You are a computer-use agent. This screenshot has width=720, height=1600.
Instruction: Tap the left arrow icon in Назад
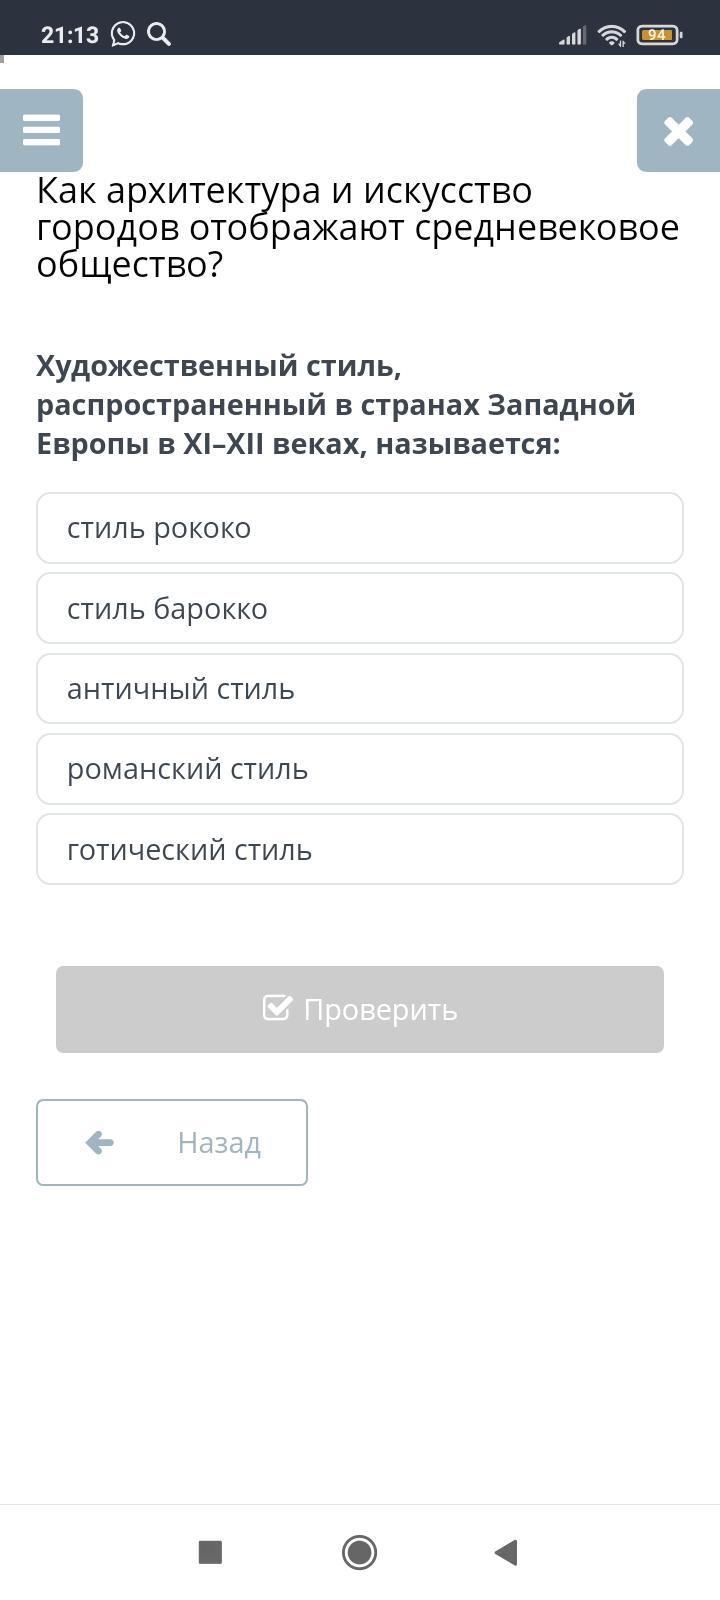click(x=100, y=1142)
